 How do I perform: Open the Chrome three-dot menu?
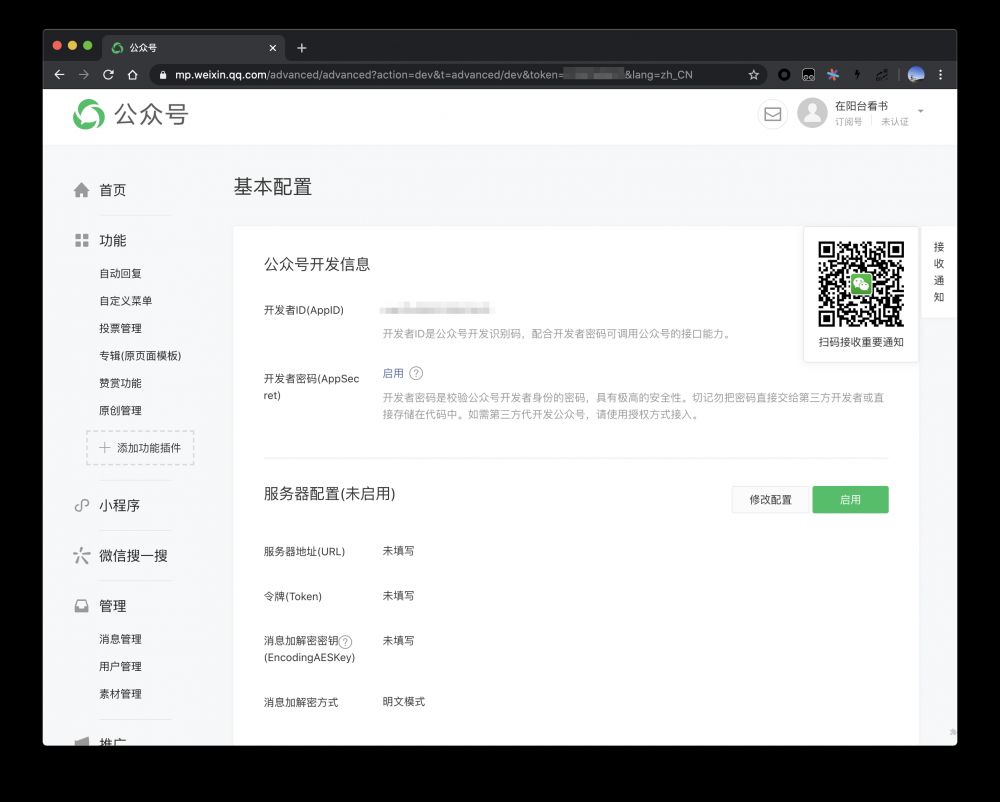click(x=938, y=75)
